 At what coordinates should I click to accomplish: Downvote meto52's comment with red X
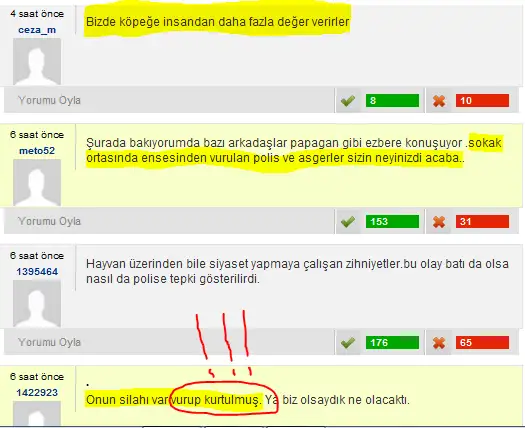(x=439, y=221)
